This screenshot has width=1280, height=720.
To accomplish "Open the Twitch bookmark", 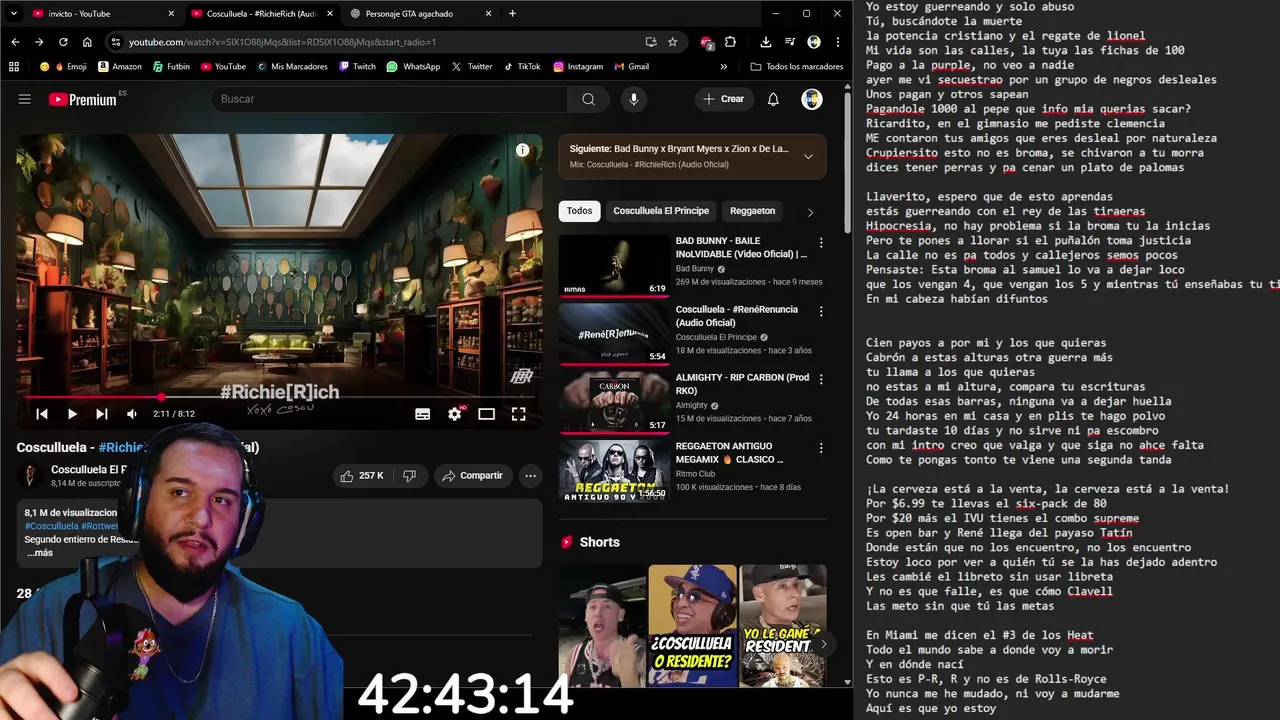I will pos(357,67).
